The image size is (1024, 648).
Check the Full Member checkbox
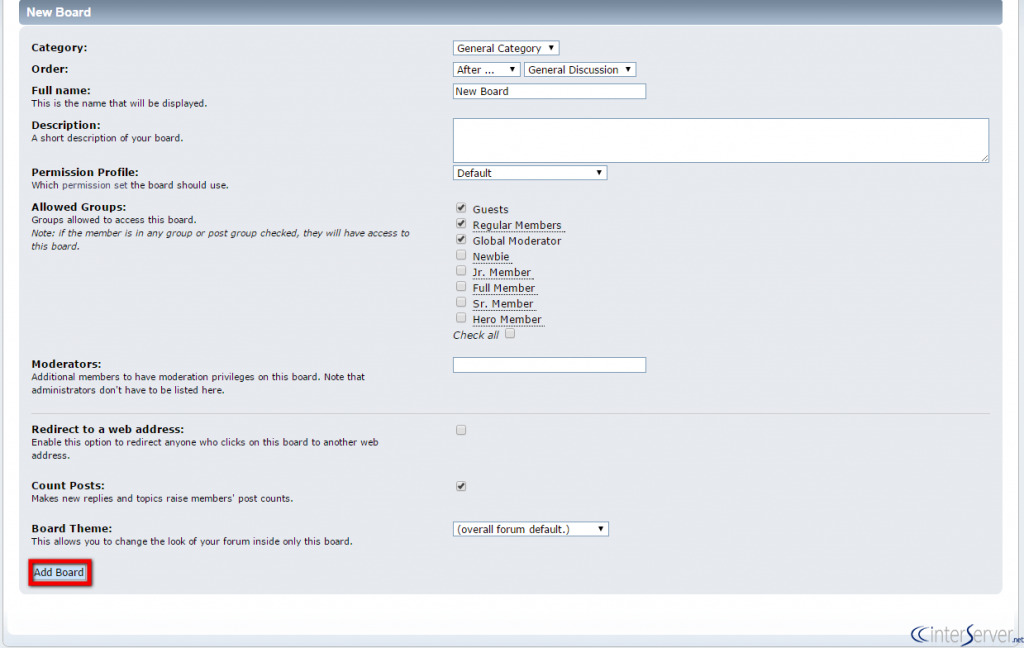[x=461, y=287]
